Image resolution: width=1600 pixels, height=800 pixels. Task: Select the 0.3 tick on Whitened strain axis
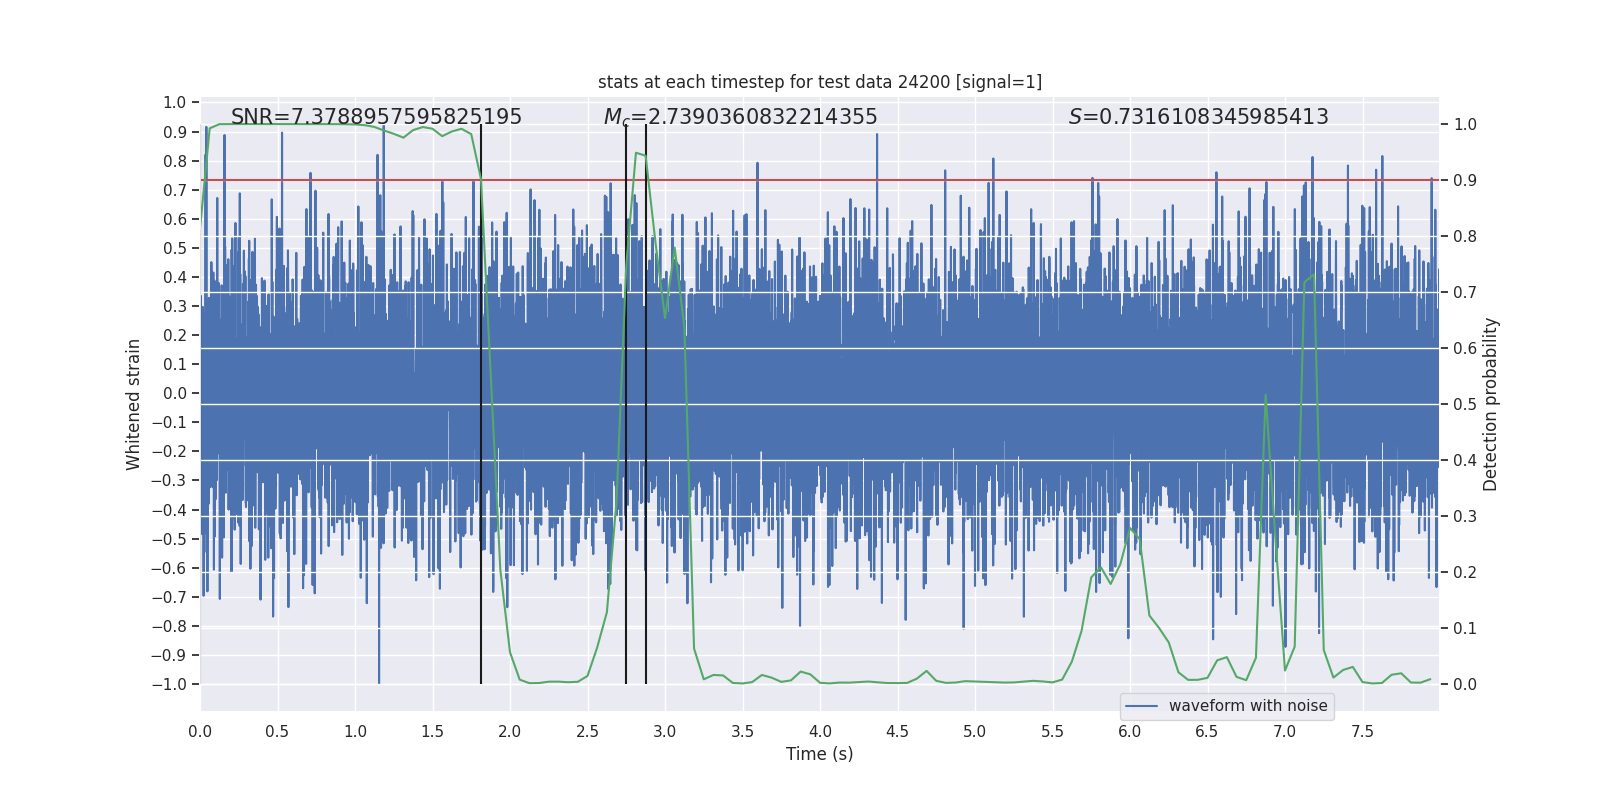point(175,307)
